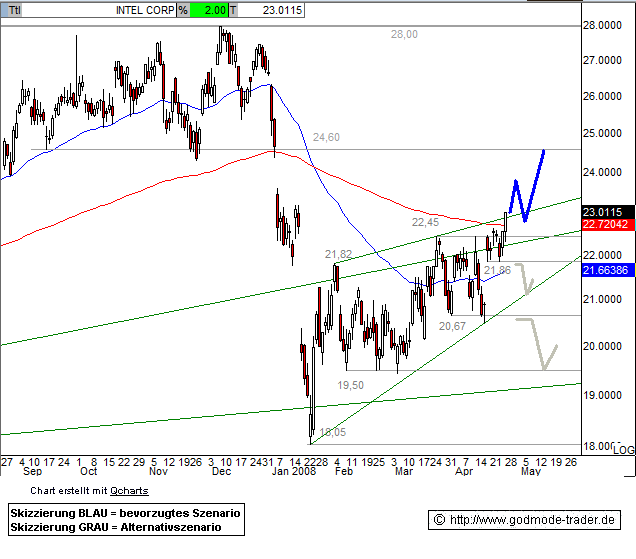Click the 20,67 support level label

[452, 326]
